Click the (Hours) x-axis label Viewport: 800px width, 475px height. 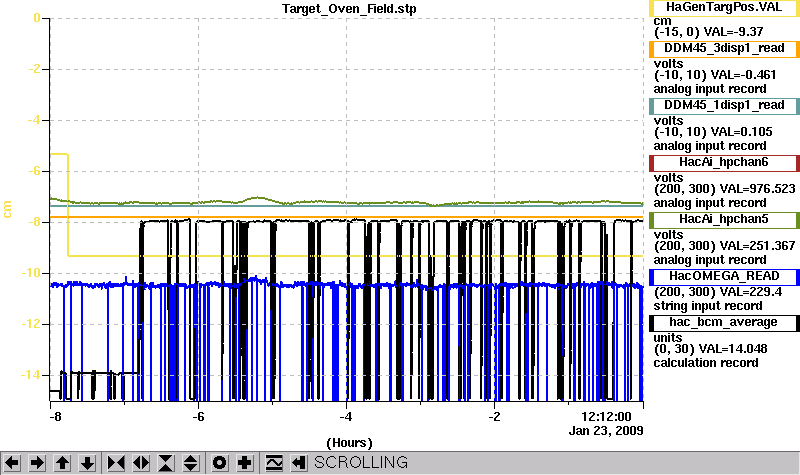tap(349, 443)
